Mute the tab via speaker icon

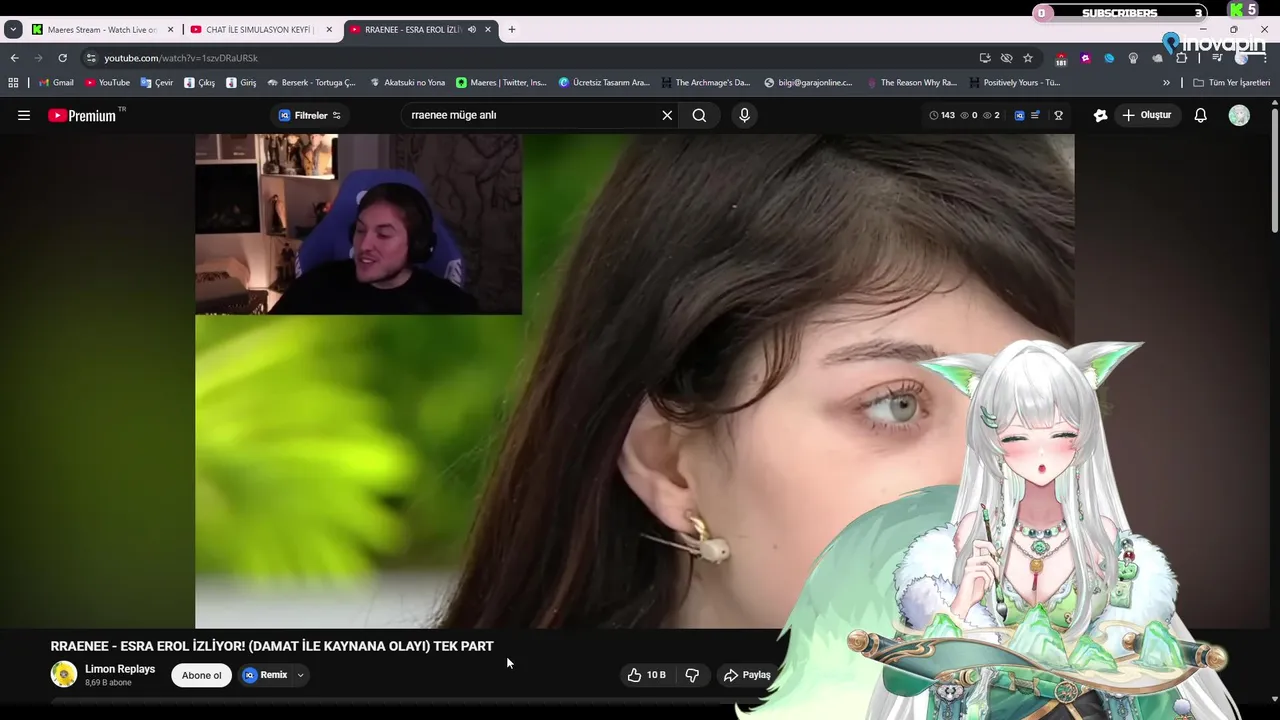[x=471, y=29]
